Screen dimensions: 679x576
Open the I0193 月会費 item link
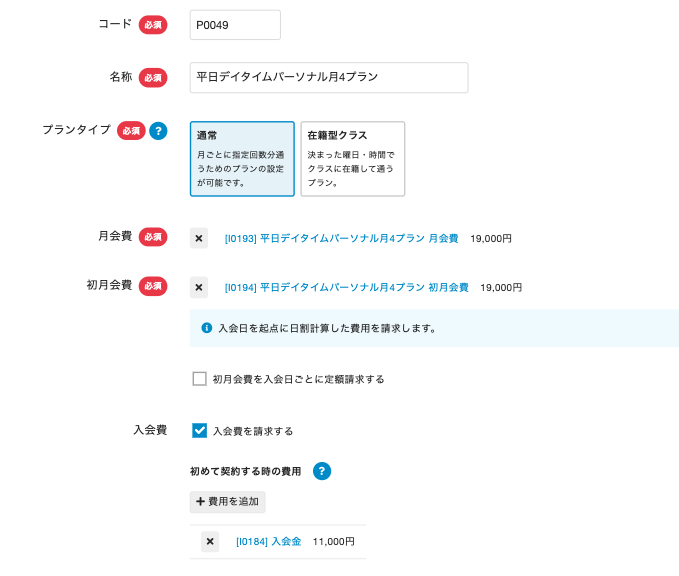(x=341, y=239)
